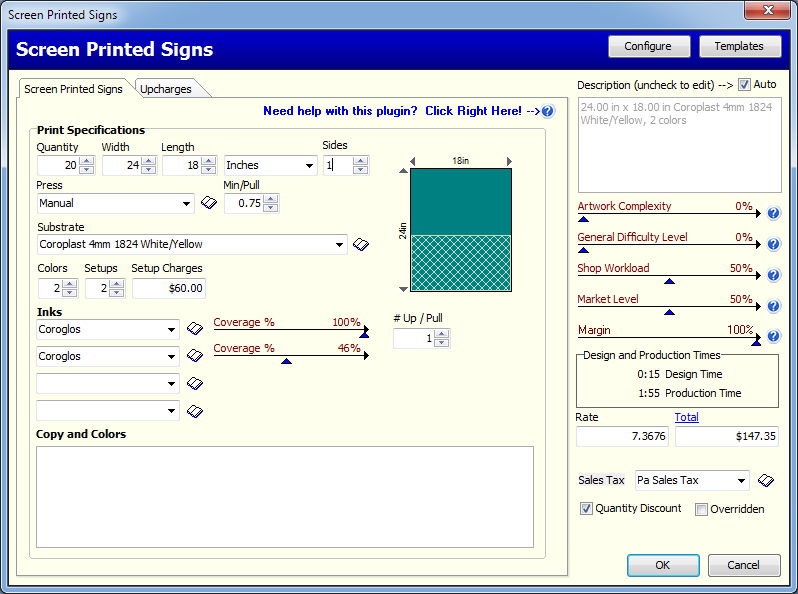Open the Sales Tax lookup book icon
Viewport: 798px width, 594px height.
765,481
